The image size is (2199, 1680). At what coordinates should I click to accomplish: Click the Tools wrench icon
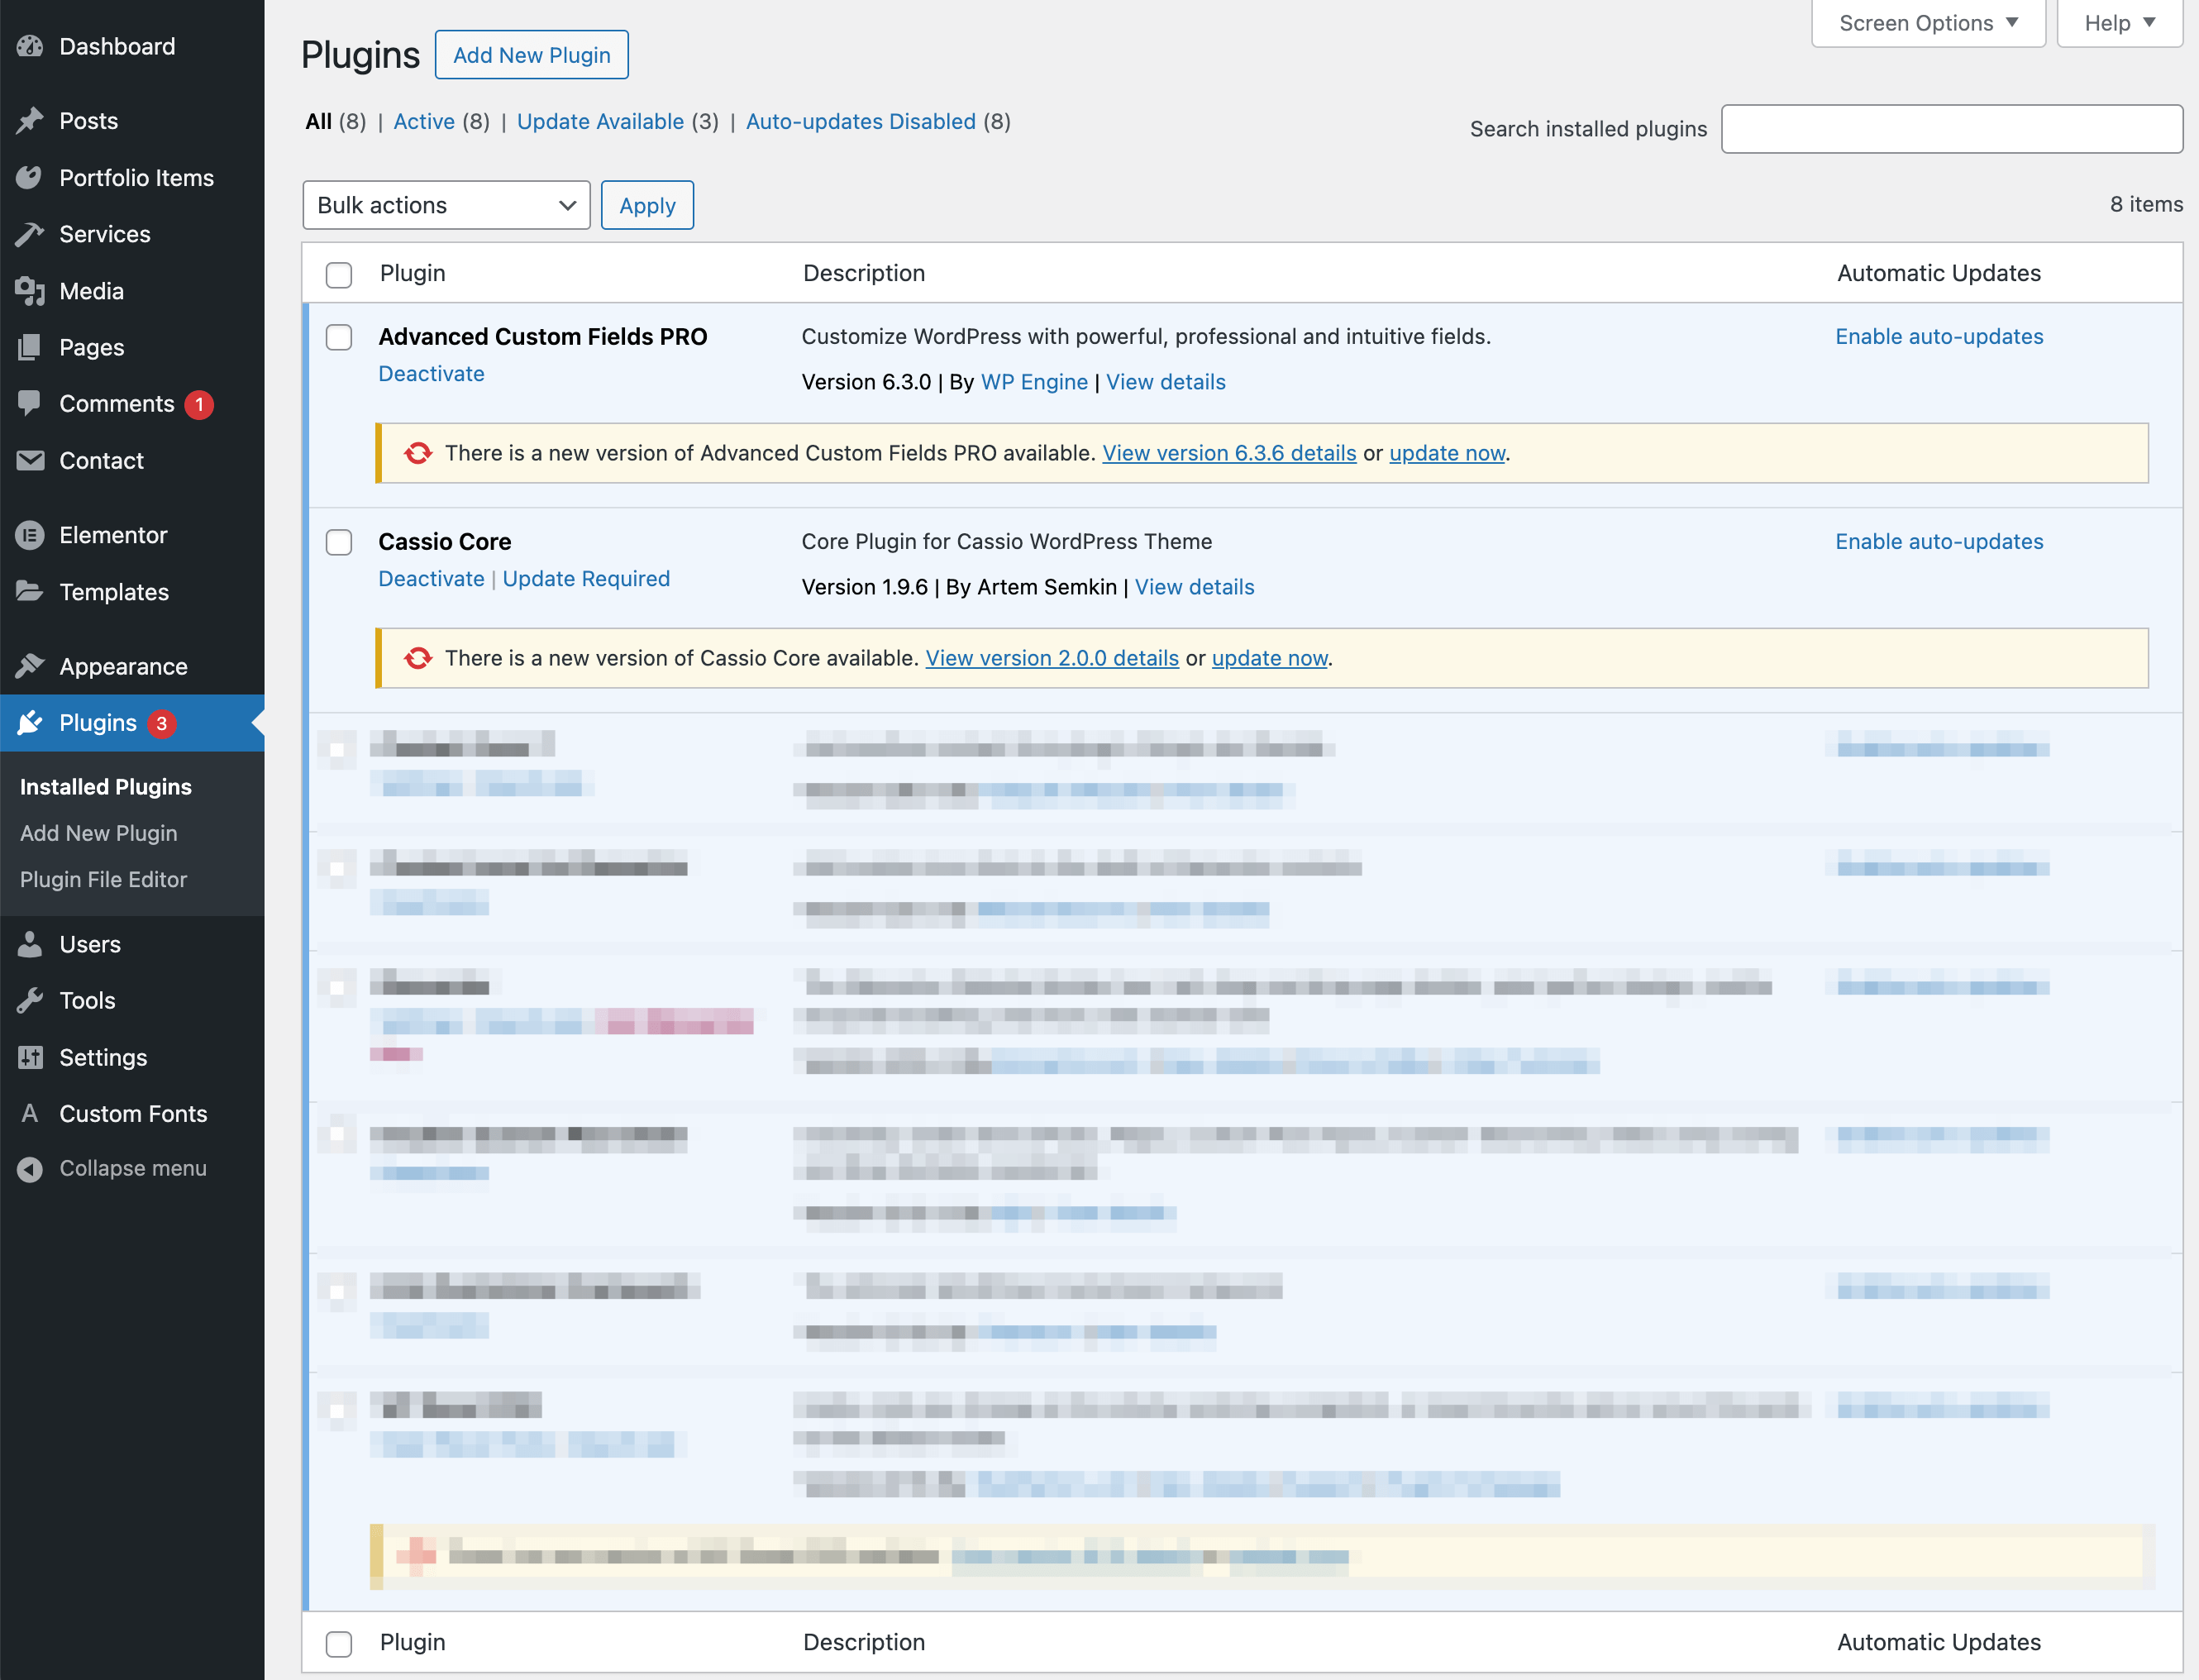[30, 1000]
